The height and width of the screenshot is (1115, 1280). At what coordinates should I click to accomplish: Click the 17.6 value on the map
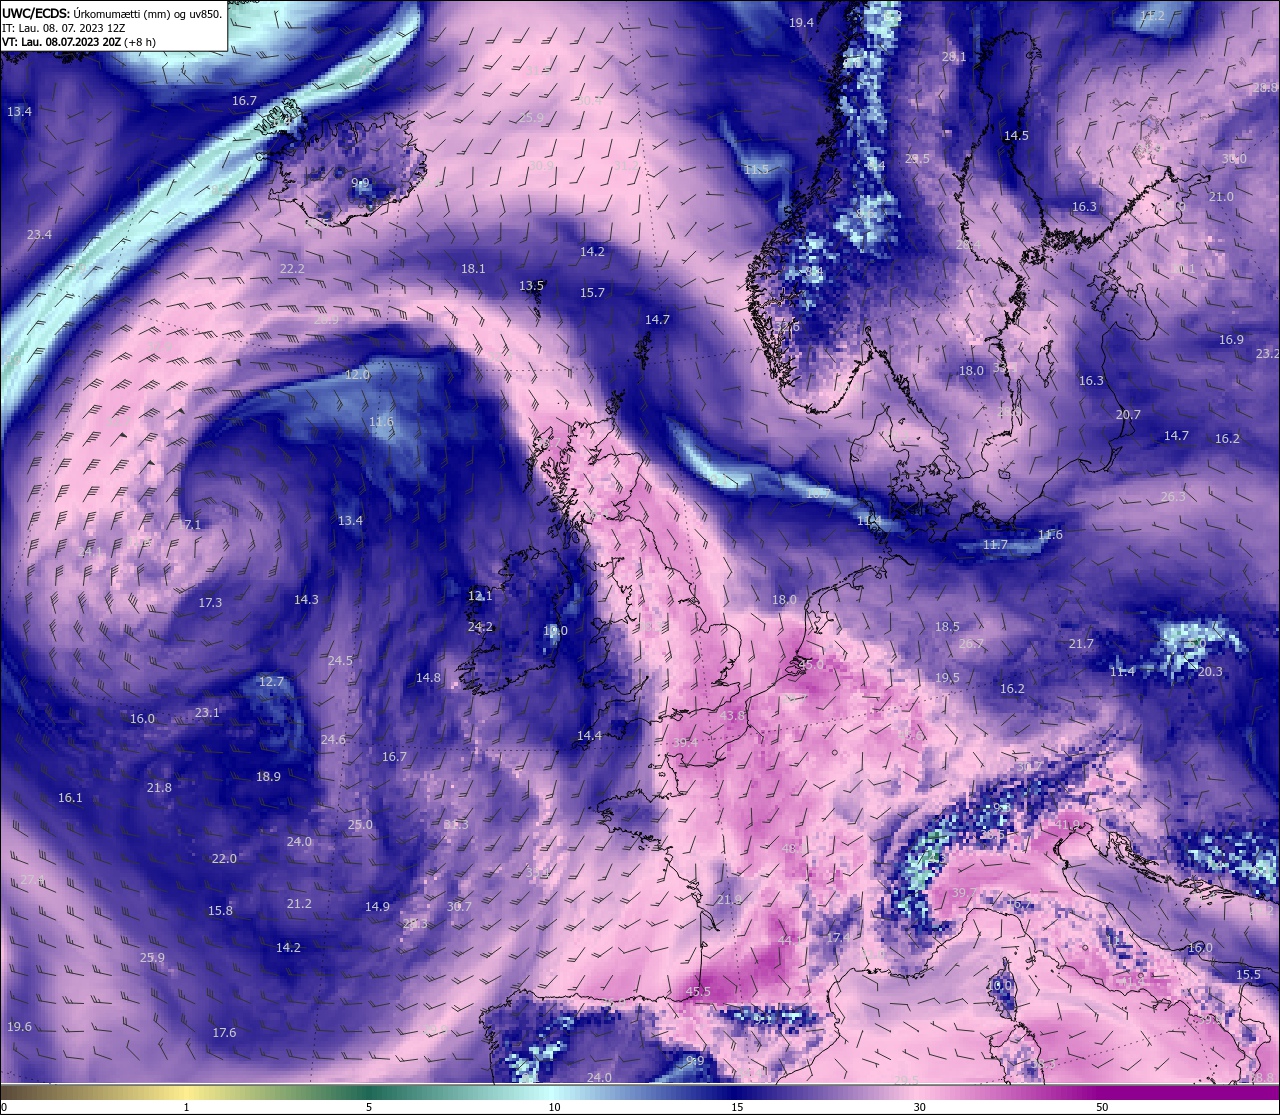pos(224,1032)
